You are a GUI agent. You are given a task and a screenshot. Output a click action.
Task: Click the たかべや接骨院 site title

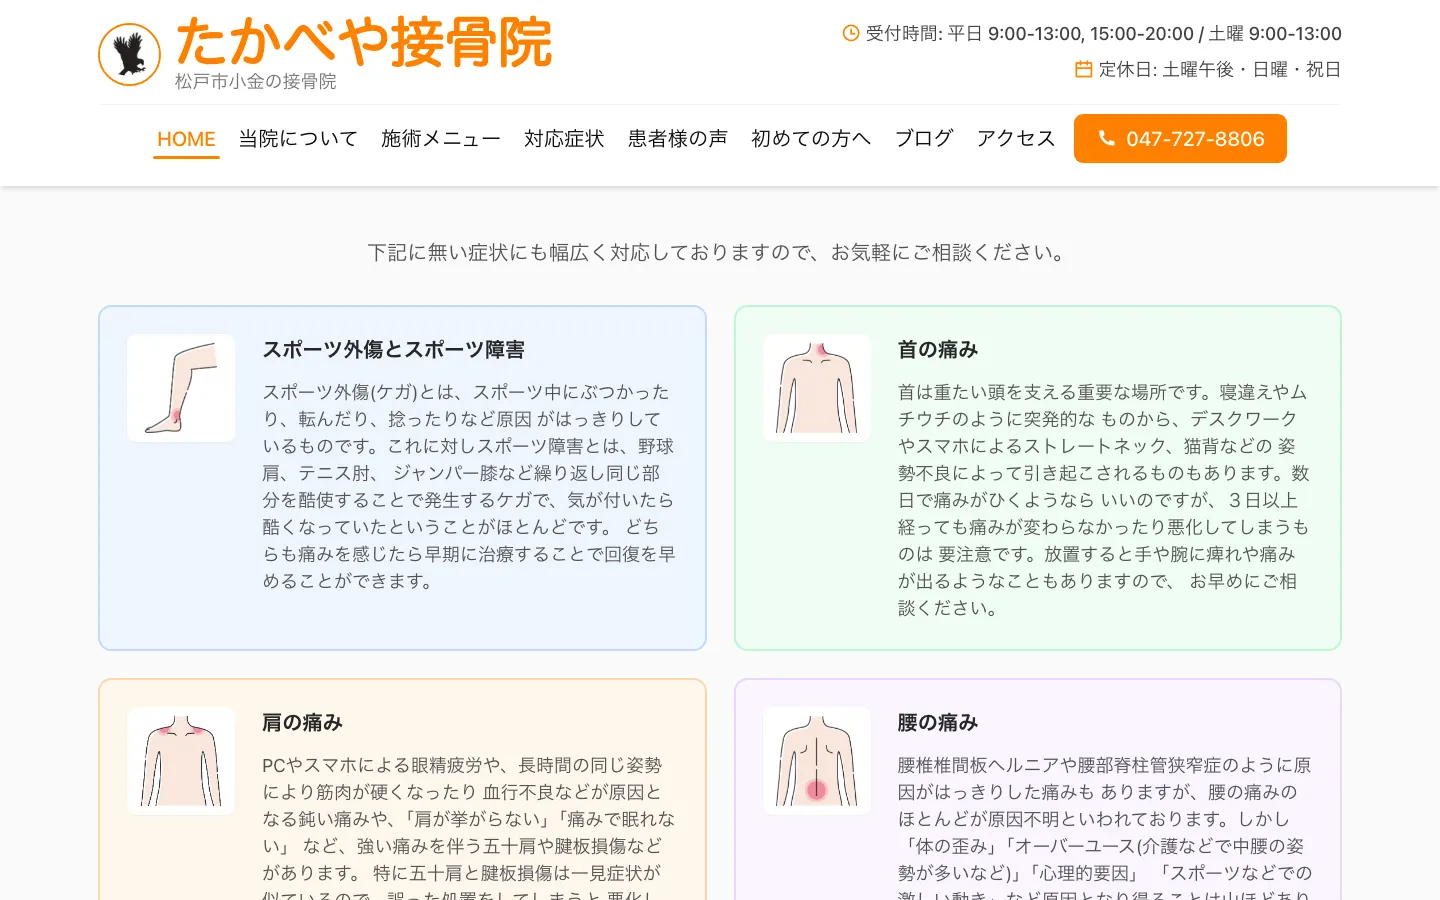click(364, 42)
